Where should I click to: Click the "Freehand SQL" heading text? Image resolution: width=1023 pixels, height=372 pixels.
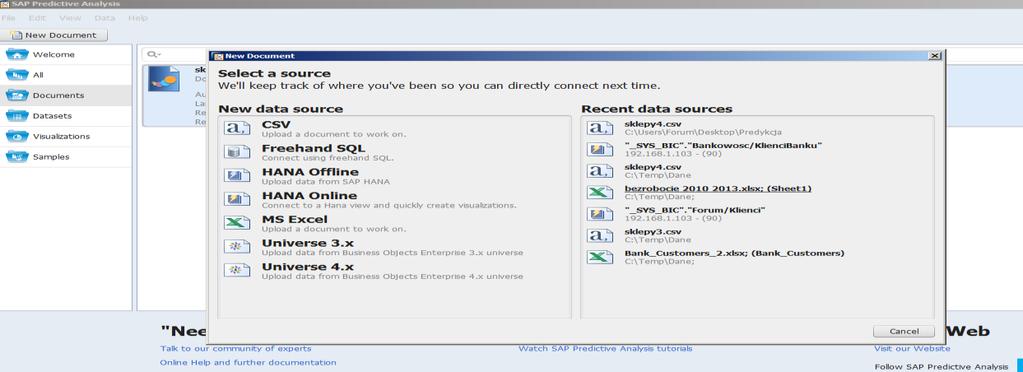click(x=313, y=148)
